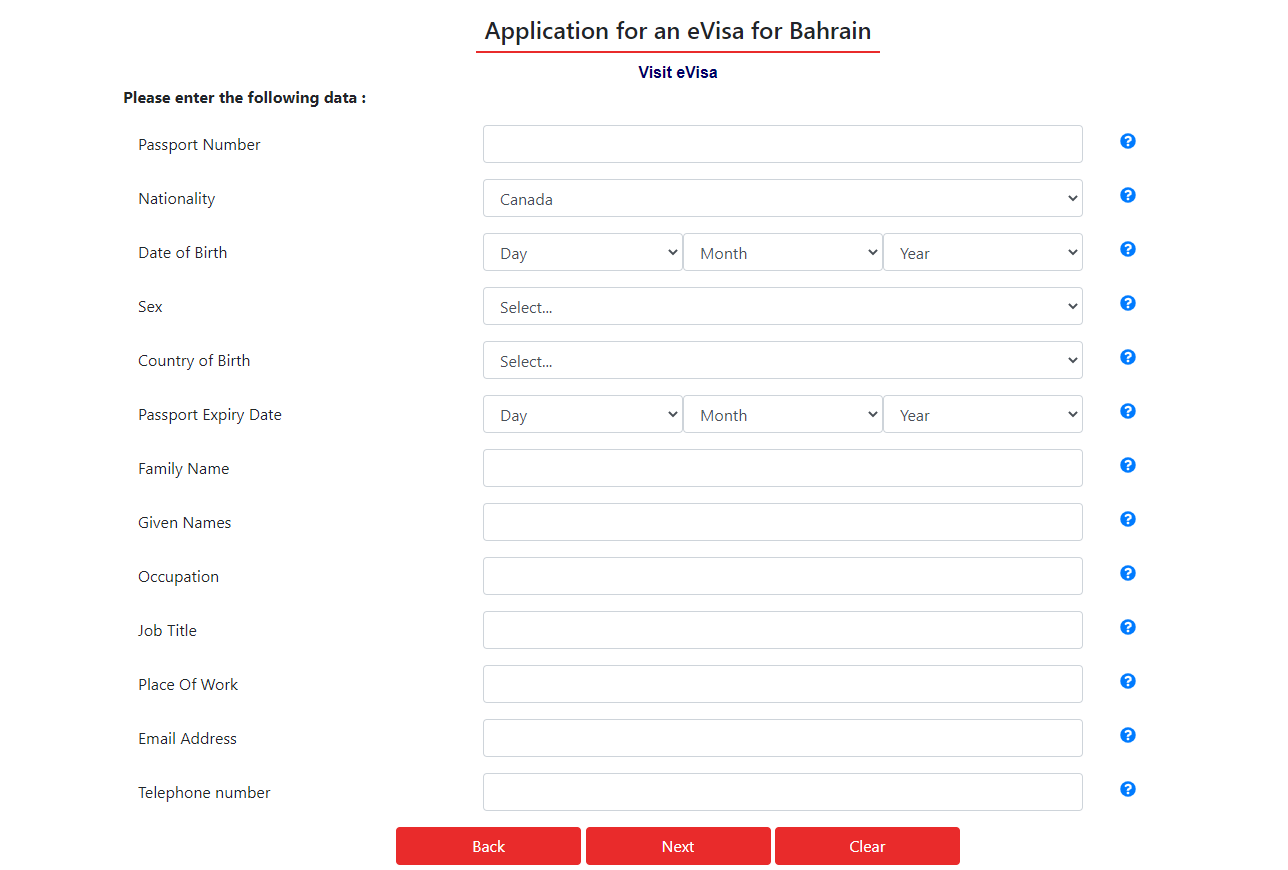Click the Next button
This screenshot has height=870, width=1288.
click(x=678, y=846)
